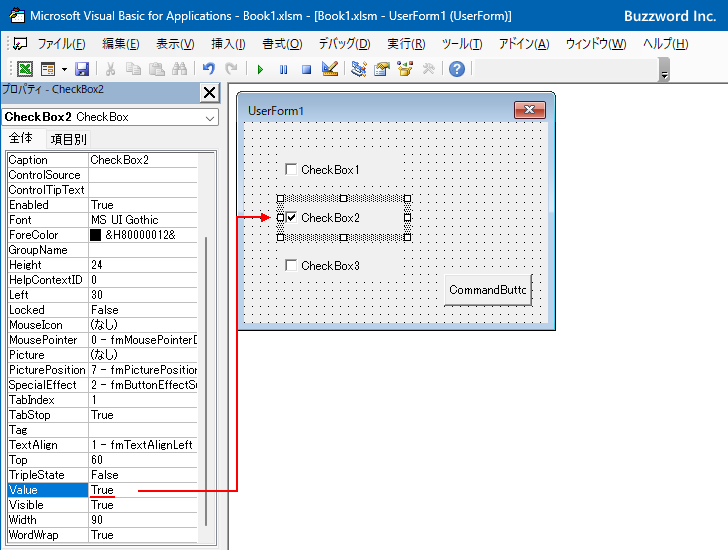Open the Toolbox icon with wrench and hammer
728x550 pixels.
(428, 69)
